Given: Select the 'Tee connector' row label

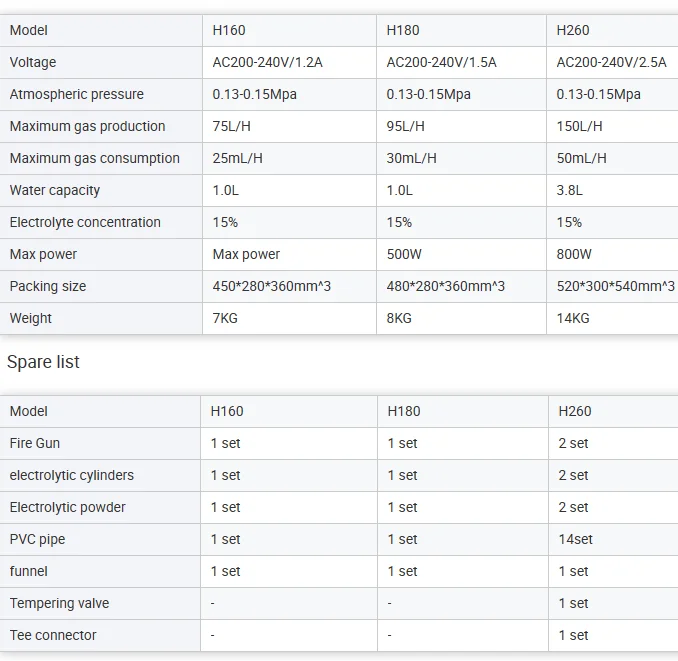Looking at the screenshot, I should [53, 635].
